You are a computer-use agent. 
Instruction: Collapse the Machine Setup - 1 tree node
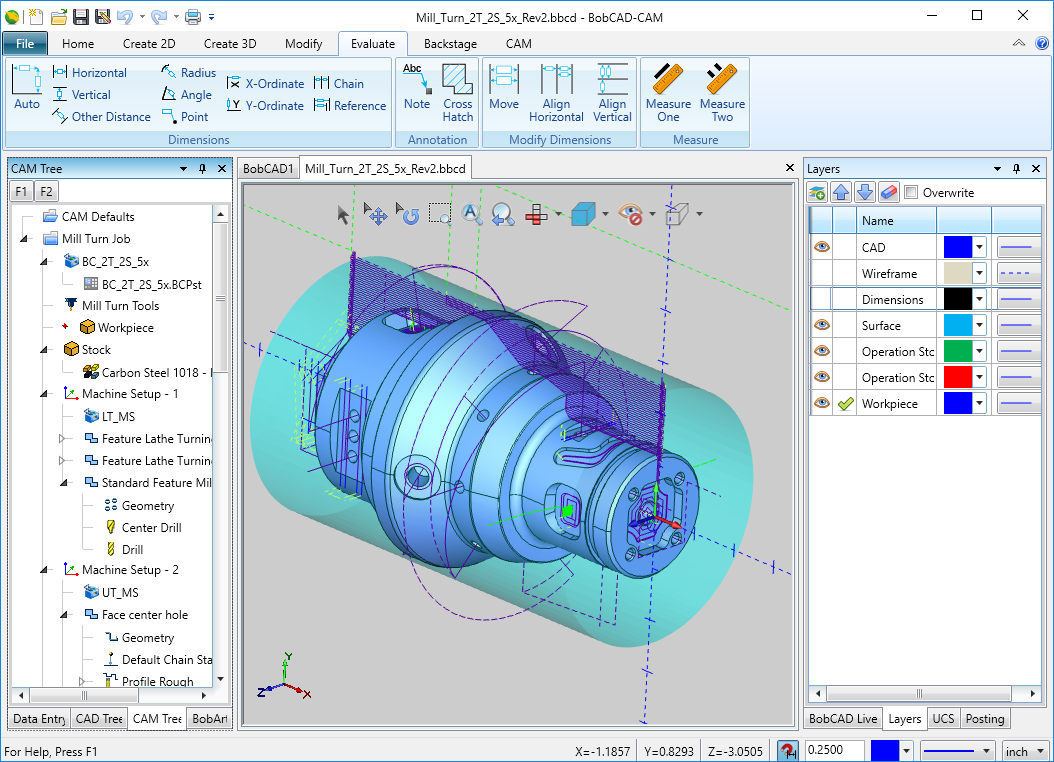tap(45, 394)
